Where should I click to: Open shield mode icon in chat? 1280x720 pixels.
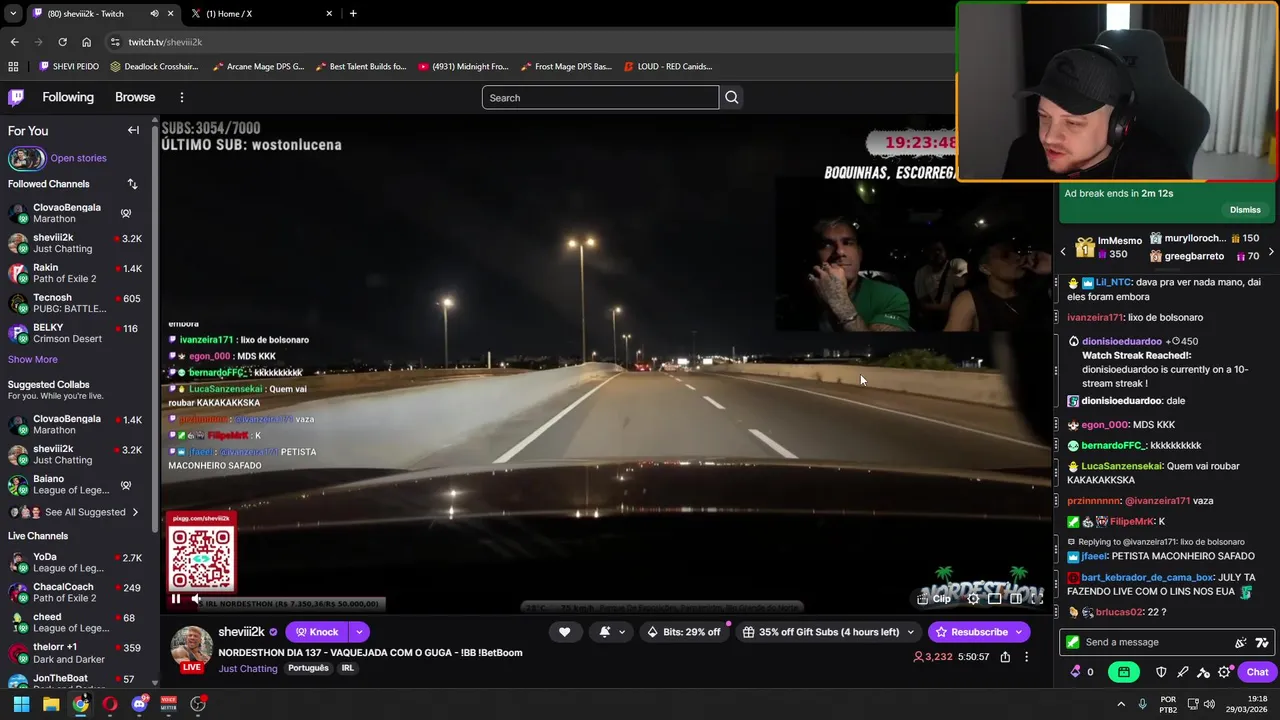[x=1161, y=672]
